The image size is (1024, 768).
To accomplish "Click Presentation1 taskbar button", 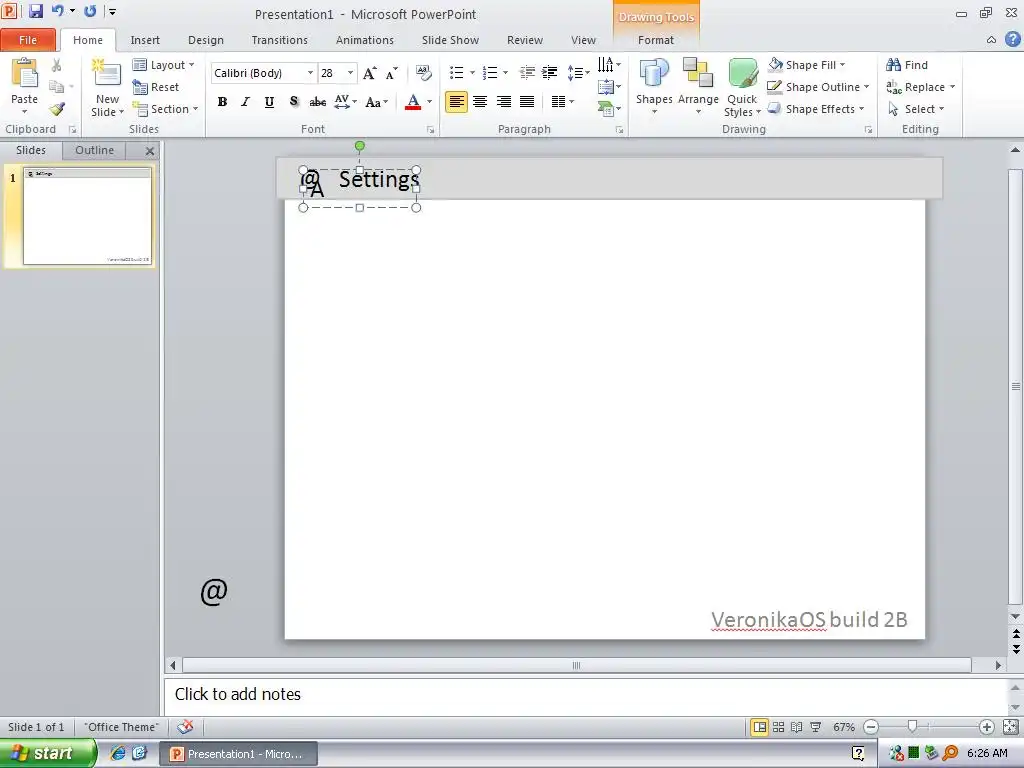I will (x=239, y=754).
